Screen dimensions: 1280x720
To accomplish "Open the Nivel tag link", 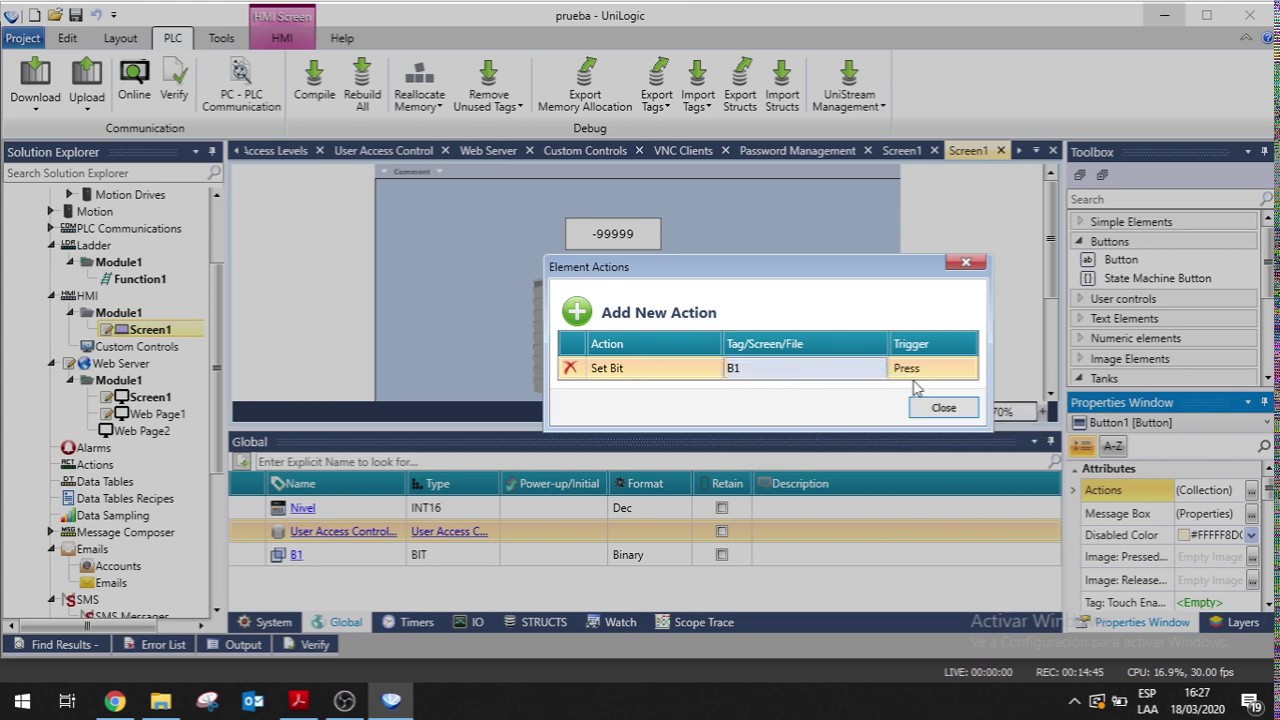I will pos(302,508).
